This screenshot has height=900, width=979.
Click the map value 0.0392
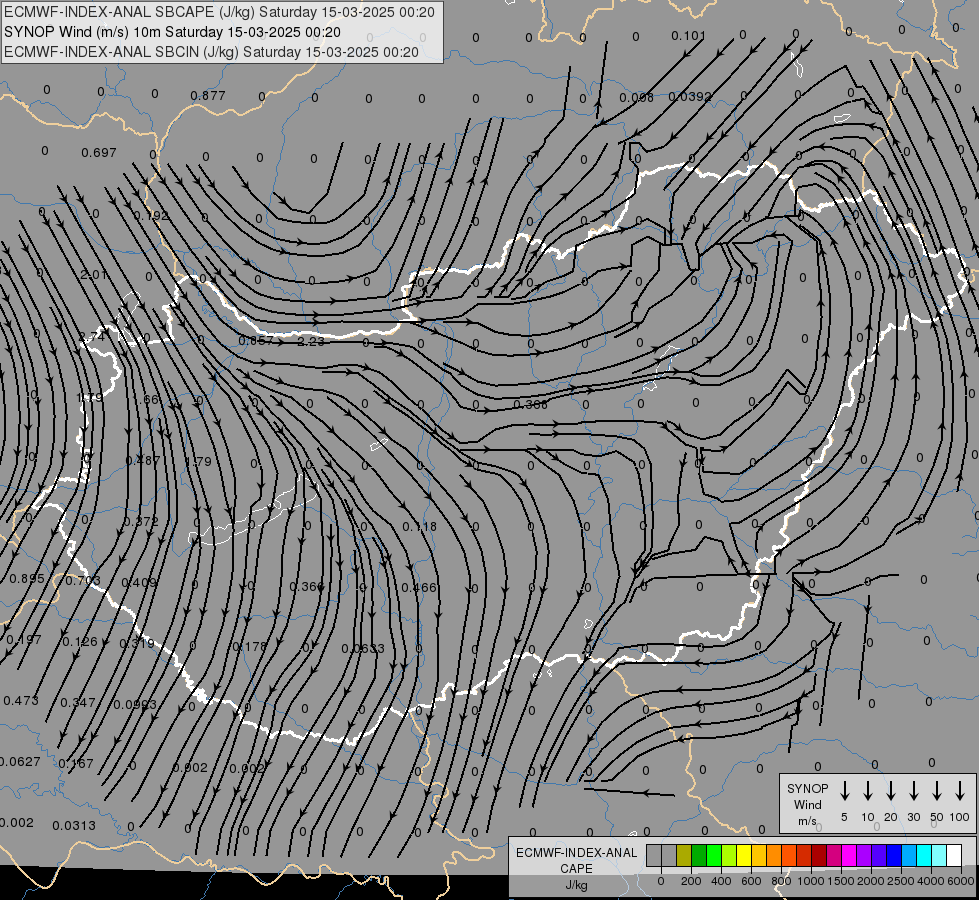(x=690, y=96)
